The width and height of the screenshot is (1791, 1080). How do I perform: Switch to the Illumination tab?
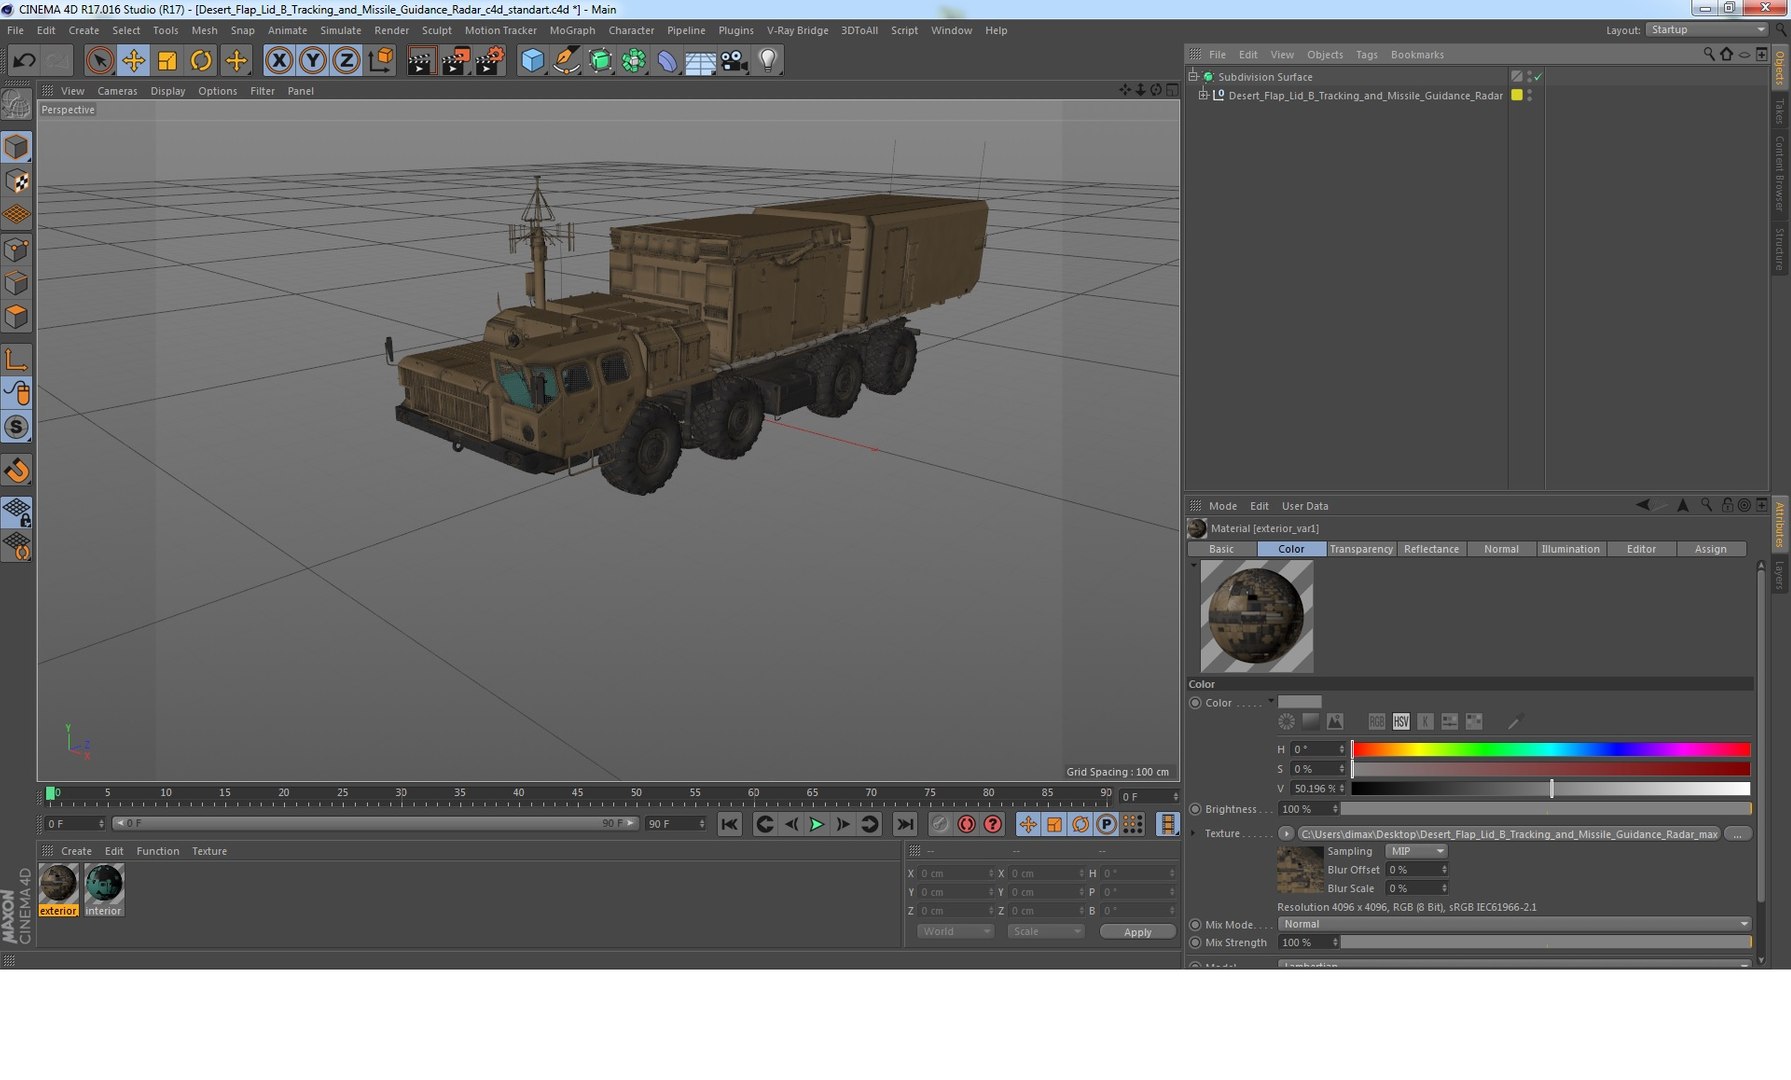point(1570,549)
